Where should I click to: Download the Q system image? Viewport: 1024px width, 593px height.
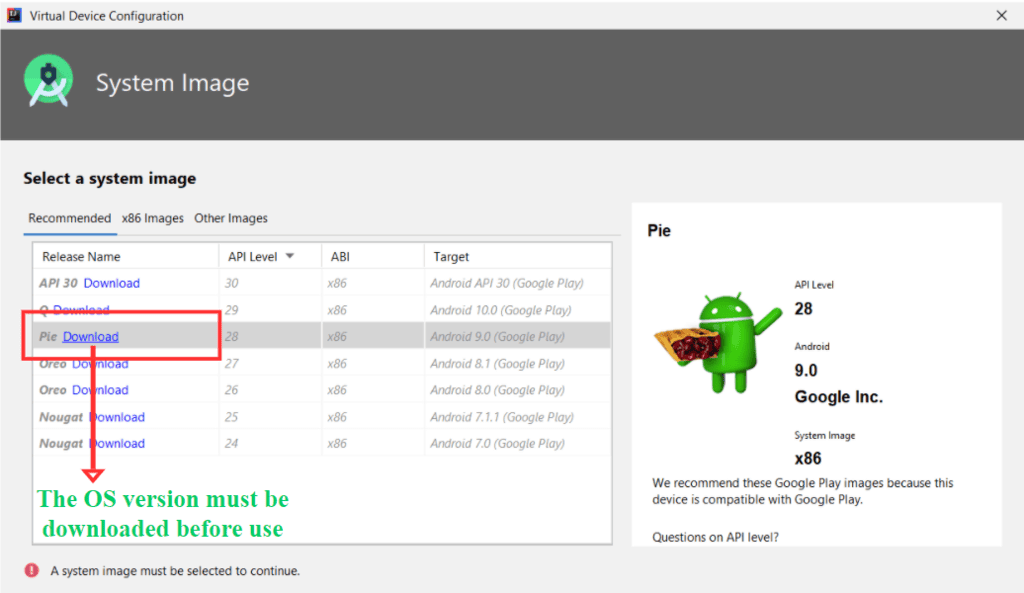(81, 310)
